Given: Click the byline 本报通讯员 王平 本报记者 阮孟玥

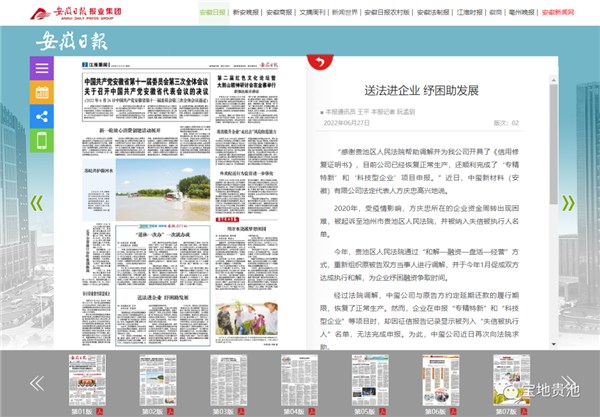Looking at the screenshot, I should coord(370,112).
